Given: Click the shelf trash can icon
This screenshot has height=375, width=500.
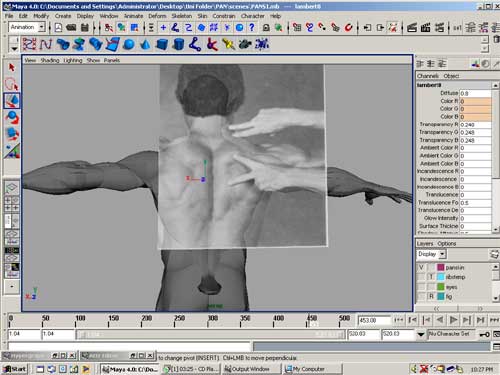Looking at the screenshot, I should (x=496, y=39).
